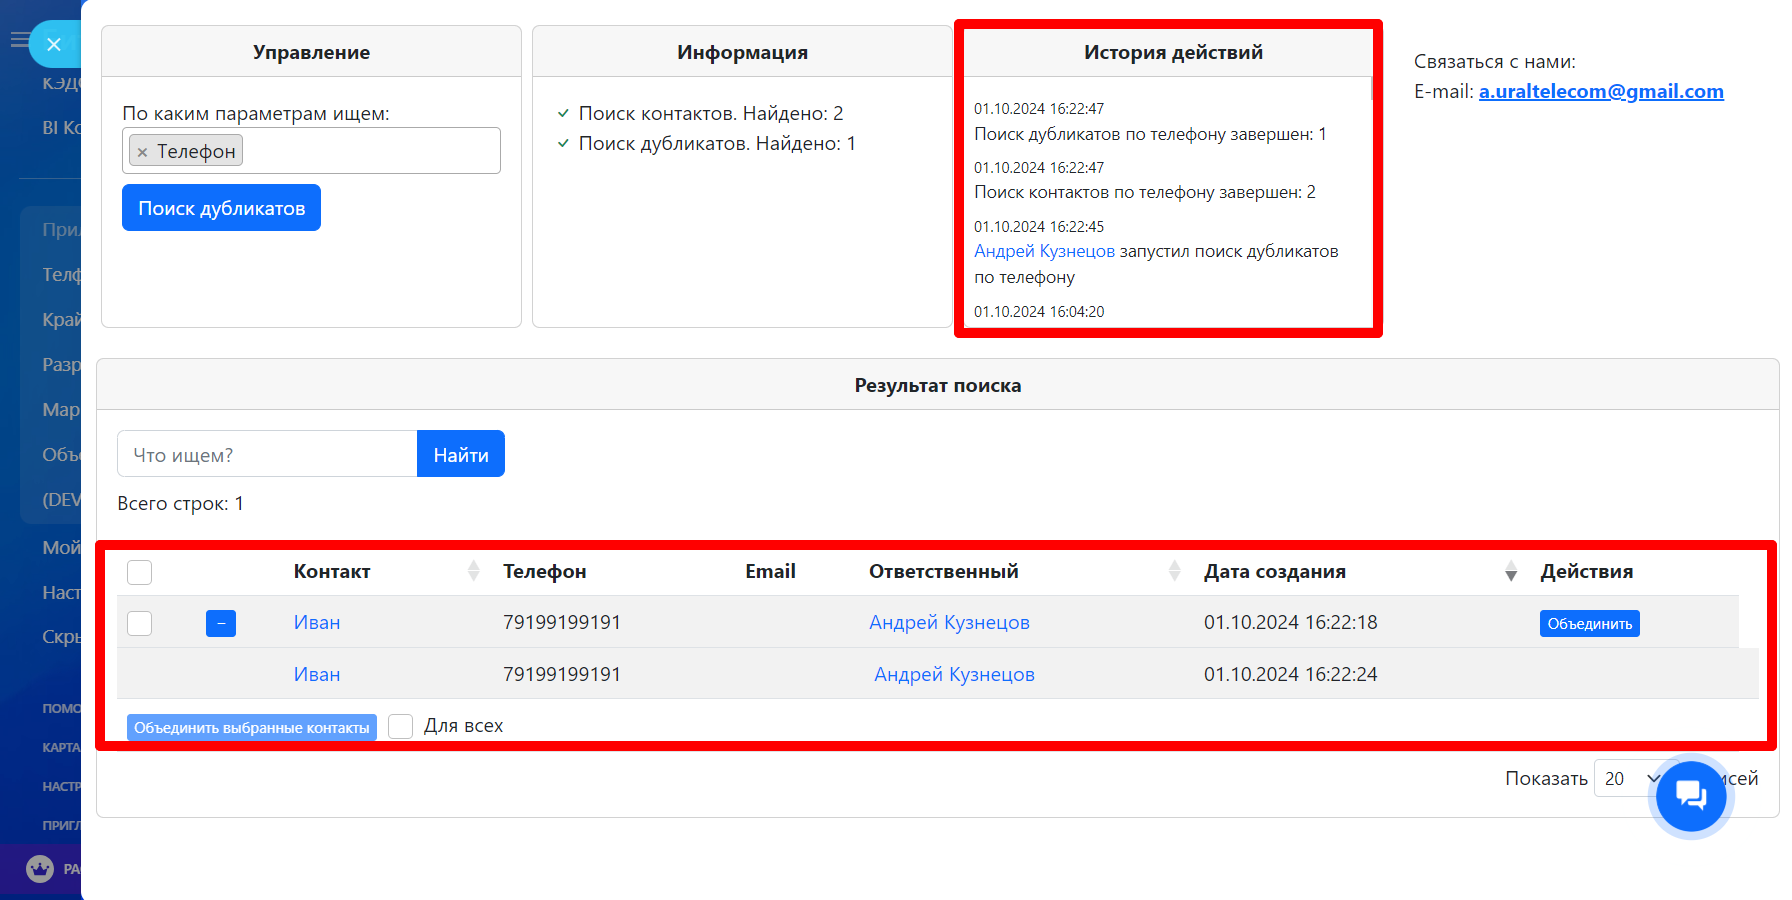This screenshot has height=900, width=1792.
Task: Click the История действий panel heading
Action: pyautogui.click(x=1173, y=52)
